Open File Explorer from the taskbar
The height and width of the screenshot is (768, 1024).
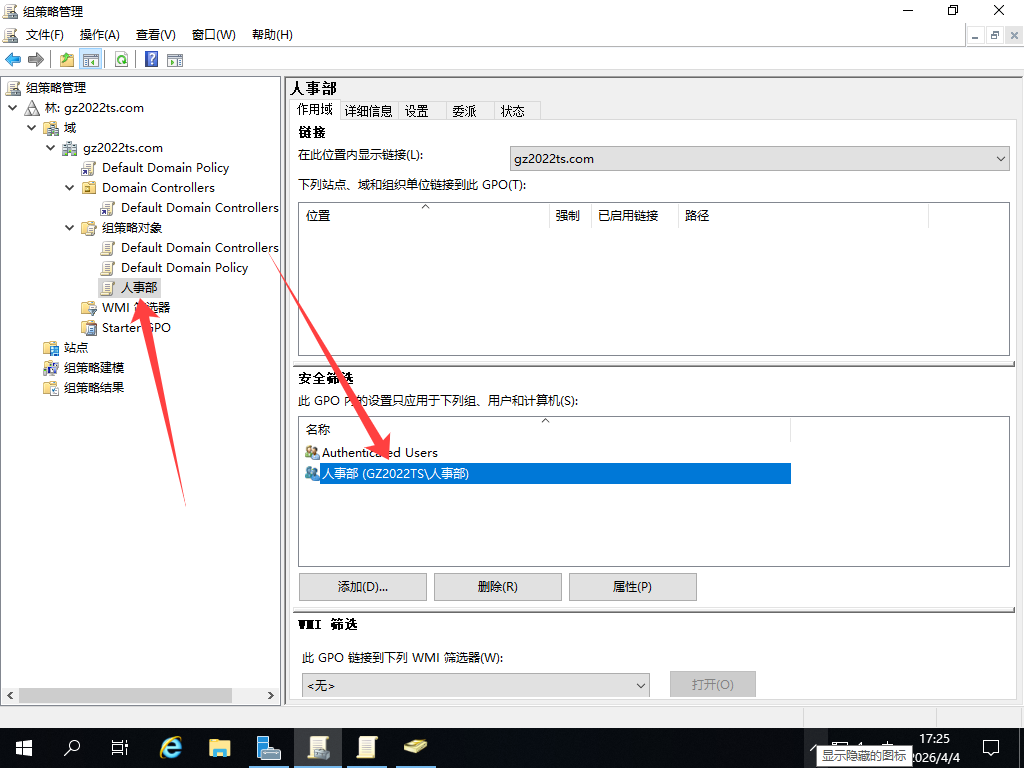coord(220,747)
